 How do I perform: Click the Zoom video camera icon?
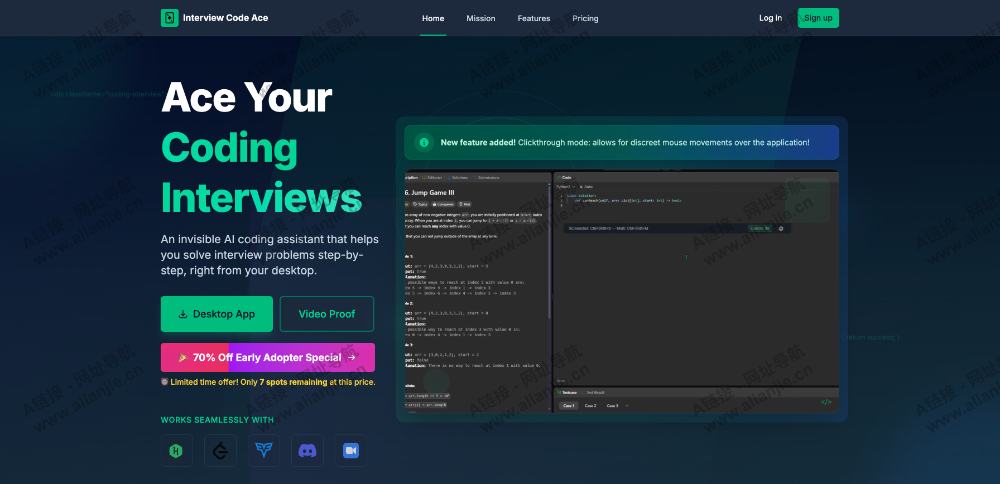pos(351,451)
